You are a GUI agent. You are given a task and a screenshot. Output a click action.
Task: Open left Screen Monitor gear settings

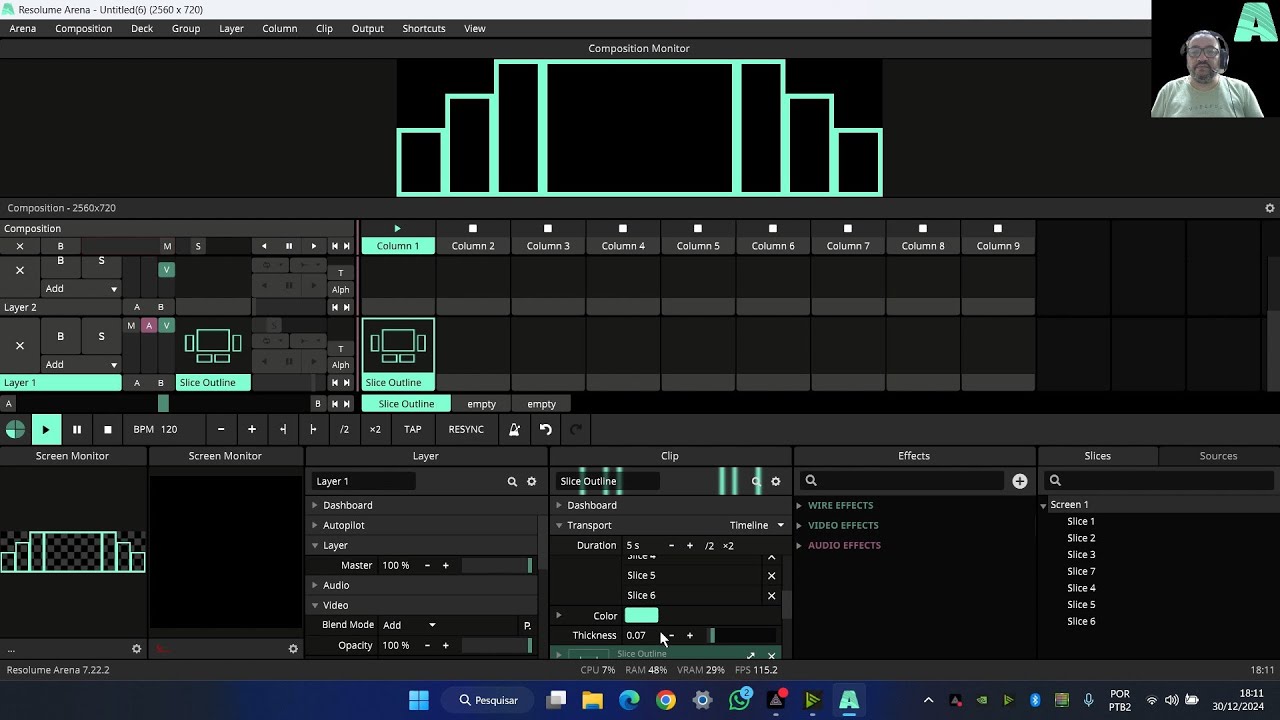pyautogui.click(x=137, y=649)
